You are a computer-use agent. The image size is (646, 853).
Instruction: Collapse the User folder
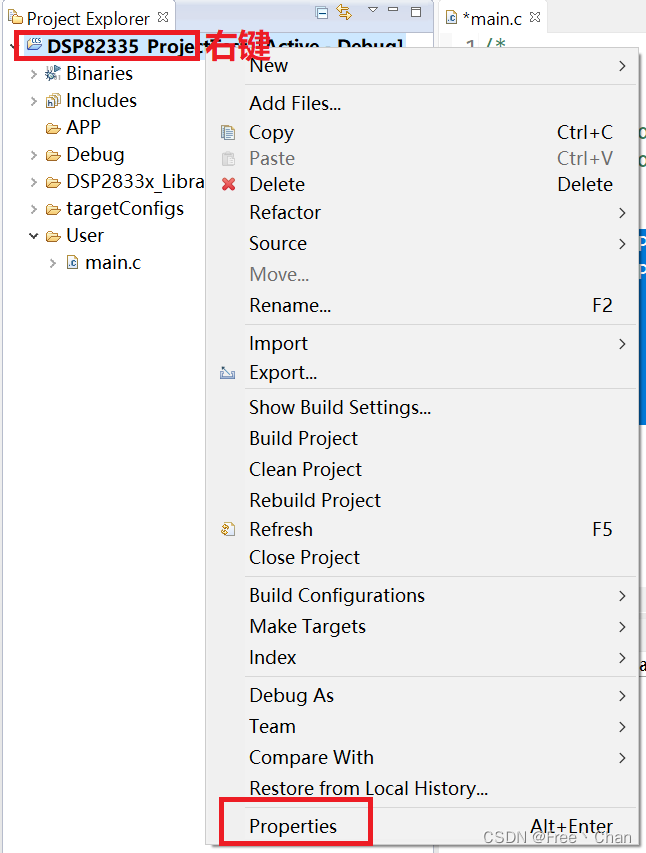[x=34, y=236]
